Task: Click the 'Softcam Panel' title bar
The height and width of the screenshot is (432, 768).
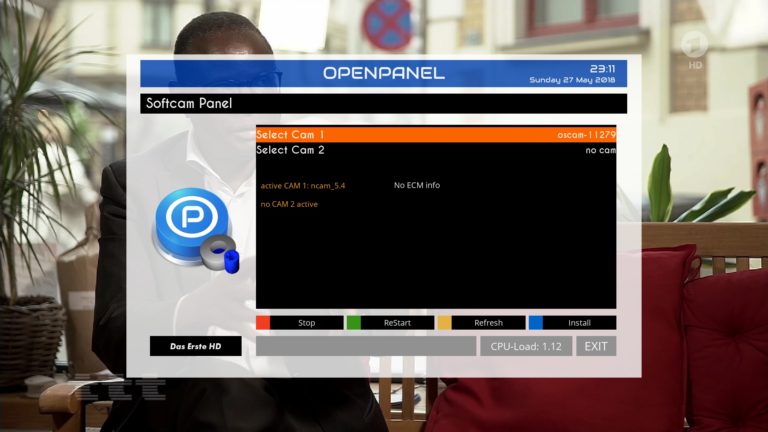Action: pyautogui.click(x=384, y=103)
